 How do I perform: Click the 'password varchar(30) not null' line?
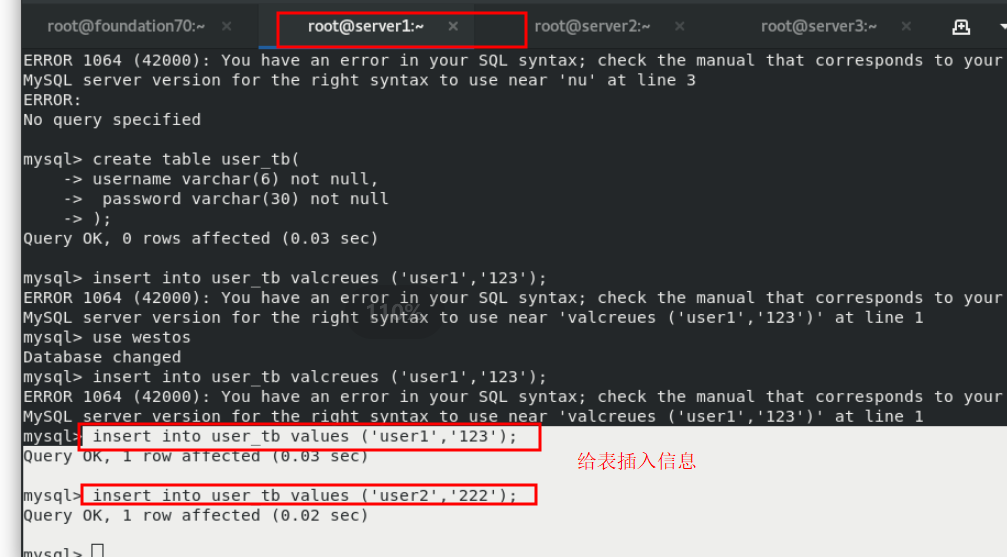click(x=245, y=199)
